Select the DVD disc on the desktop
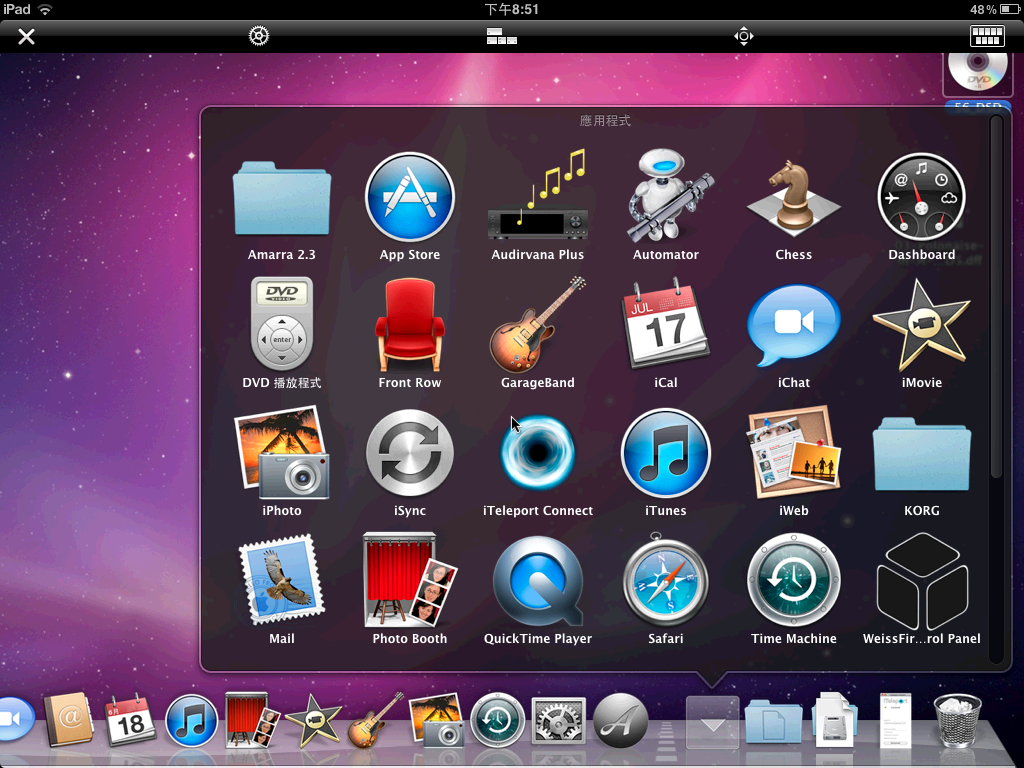Image resolution: width=1024 pixels, height=768 pixels. click(977, 74)
